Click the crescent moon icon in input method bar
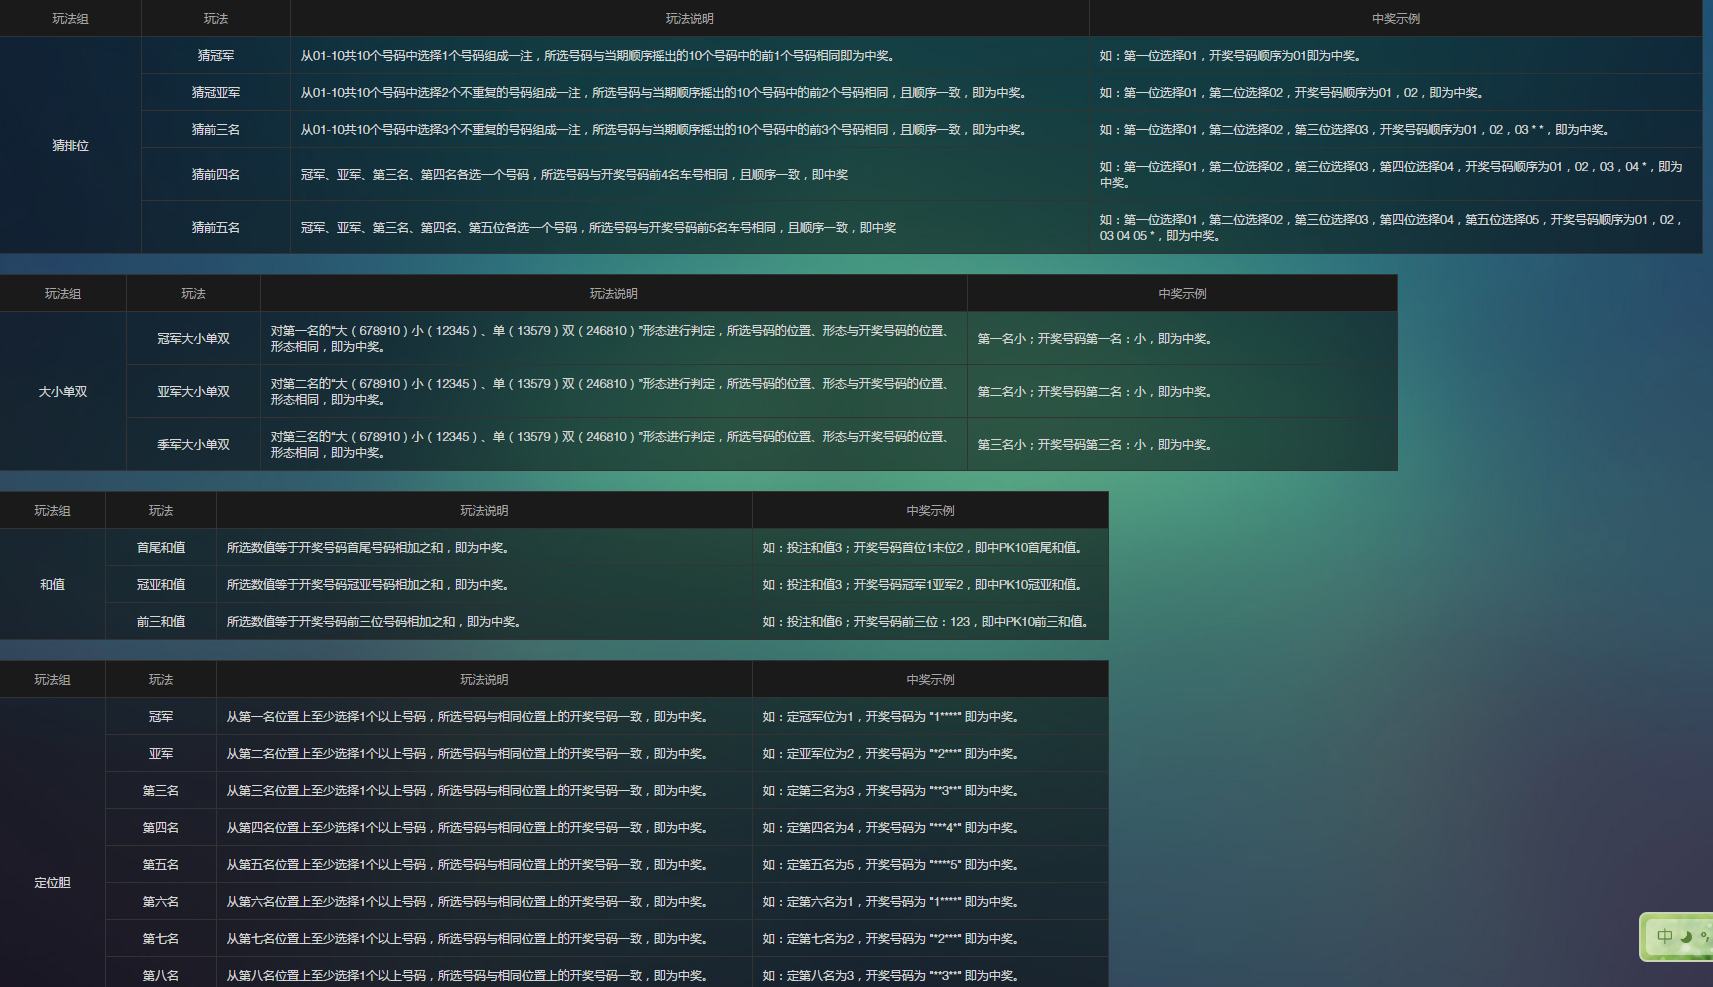The width and height of the screenshot is (1713, 987). pos(1686,937)
